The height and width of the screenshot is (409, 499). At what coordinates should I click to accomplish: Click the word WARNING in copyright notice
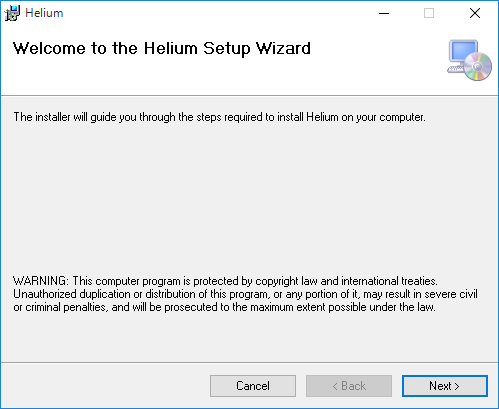point(41,281)
